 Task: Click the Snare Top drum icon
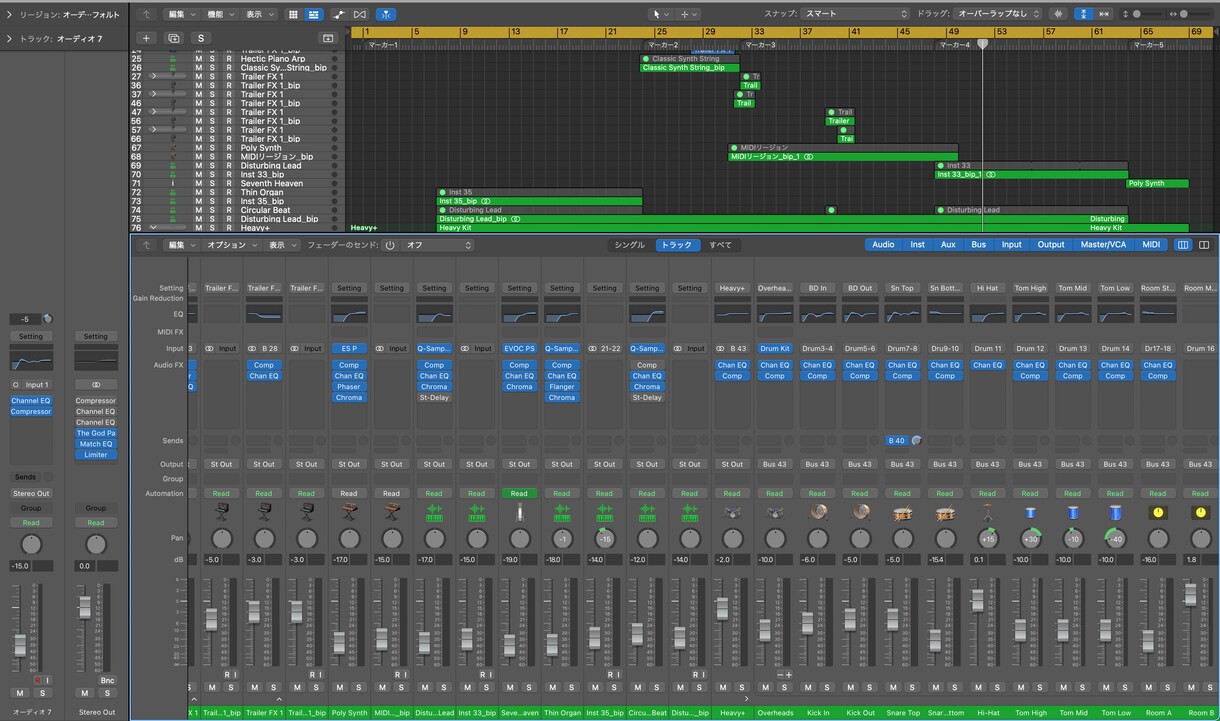pyautogui.click(x=902, y=513)
